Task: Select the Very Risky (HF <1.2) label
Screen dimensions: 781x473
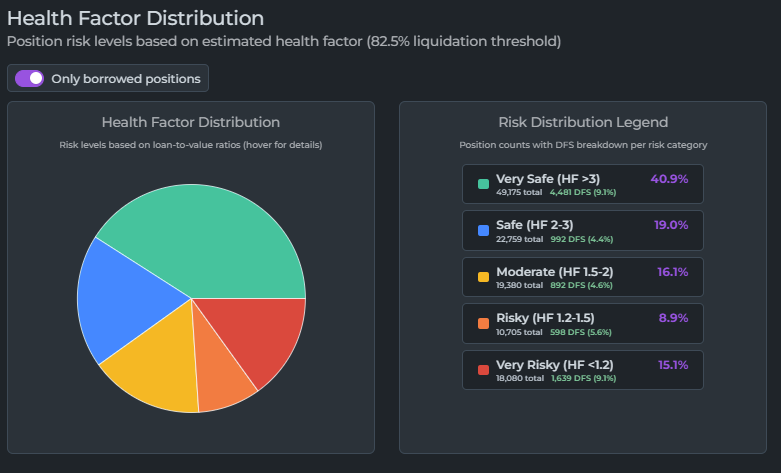Action: (x=553, y=364)
